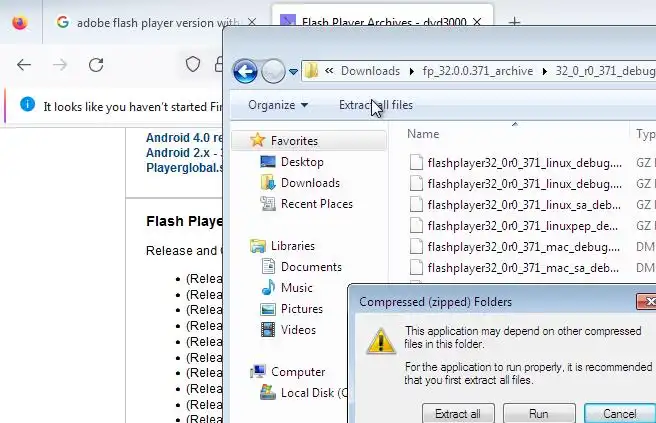Expand the arrow after fp_32.0.0.371_archive breadcrumb
Image resolution: width=656 pixels, height=423 pixels.
click(x=545, y=72)
